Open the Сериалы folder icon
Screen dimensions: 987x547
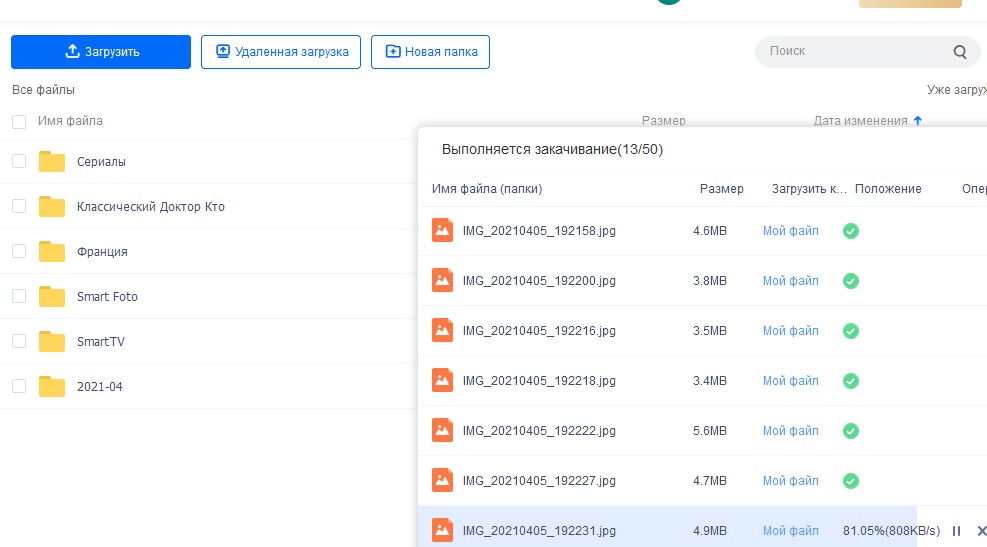pyautogui.click(x=52, y=162)
